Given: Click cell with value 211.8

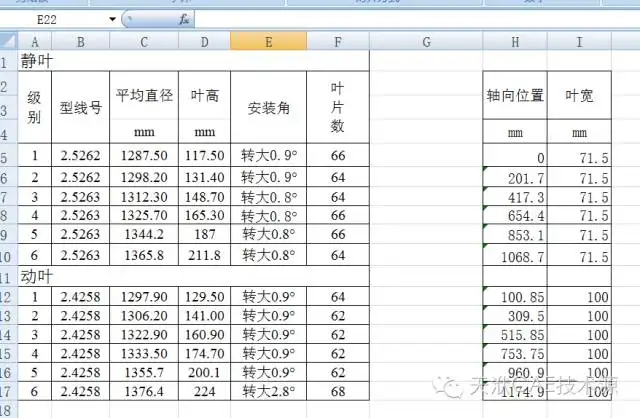Looking at the screenshot, I should (204, 255).
